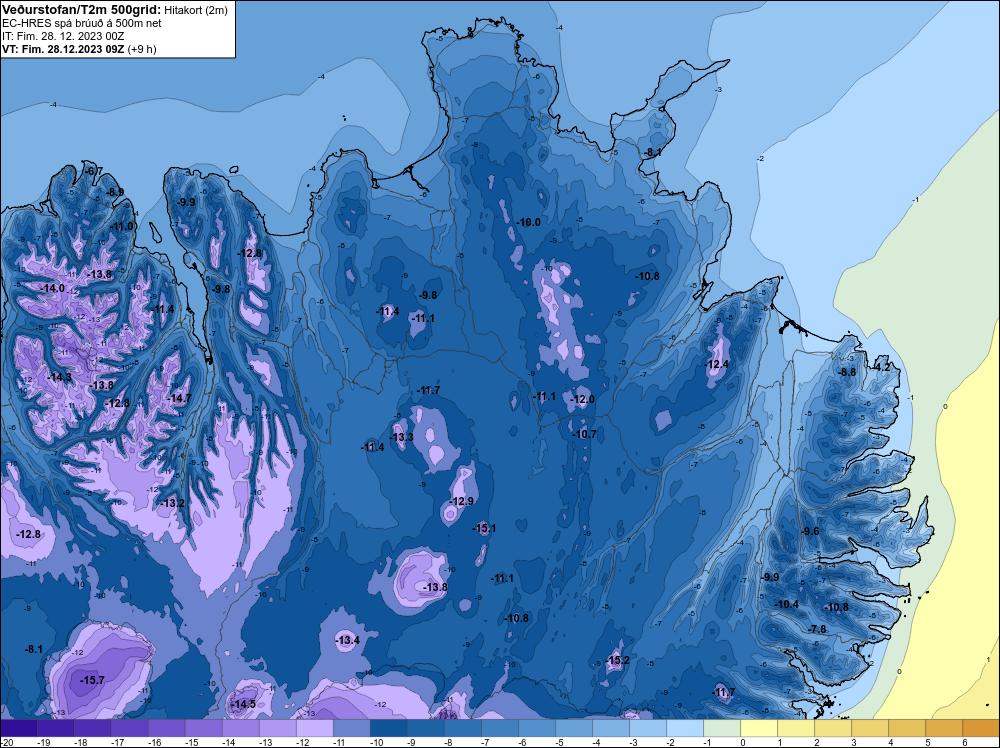Click the legend swatch between 3 and 4
Image resolution: width=1000 pixels, height=748 pixels.
point(870,728)
